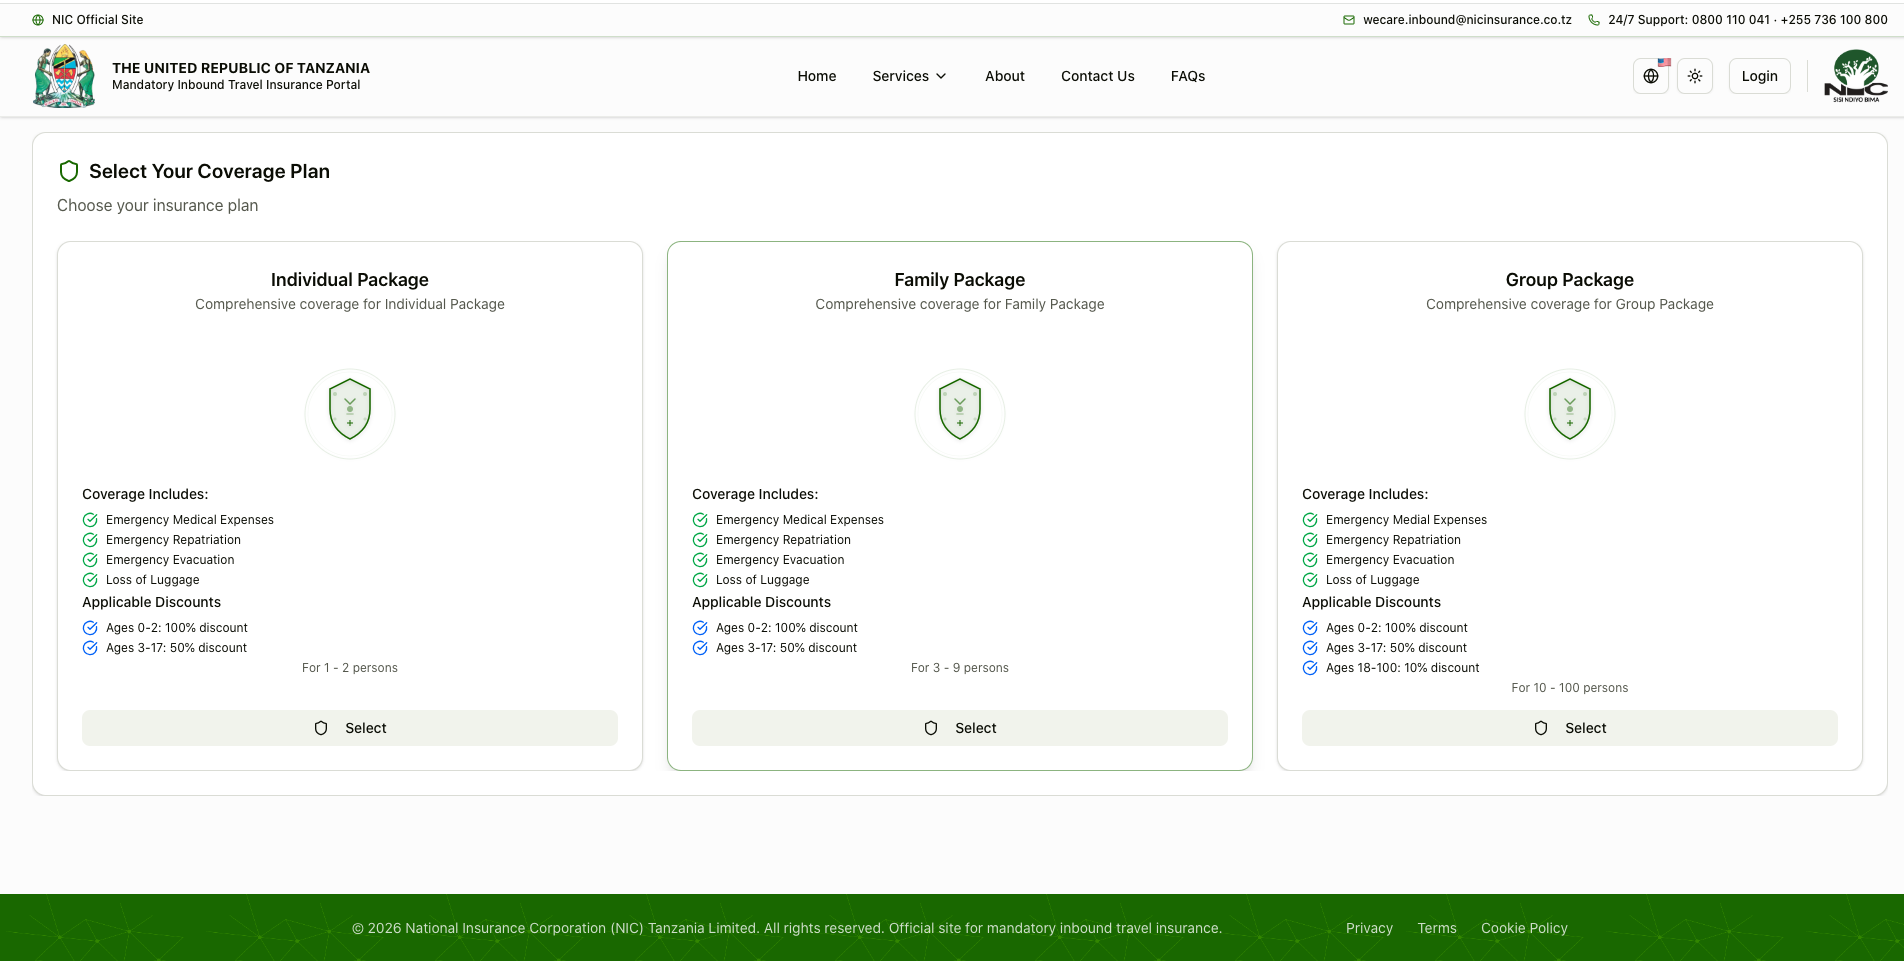Screen dimensions: 1904x961
Task: Select the Individual Package plan
Action: [350, 728]
